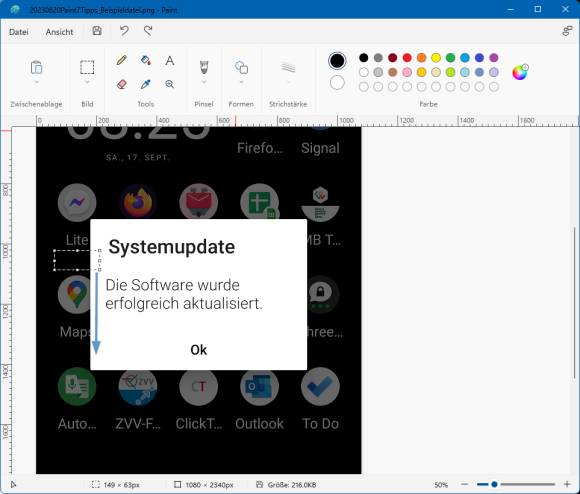Click the 50% zoom level text
The image size is (580, 494).
pyautogui.click(x=441, y=484)
